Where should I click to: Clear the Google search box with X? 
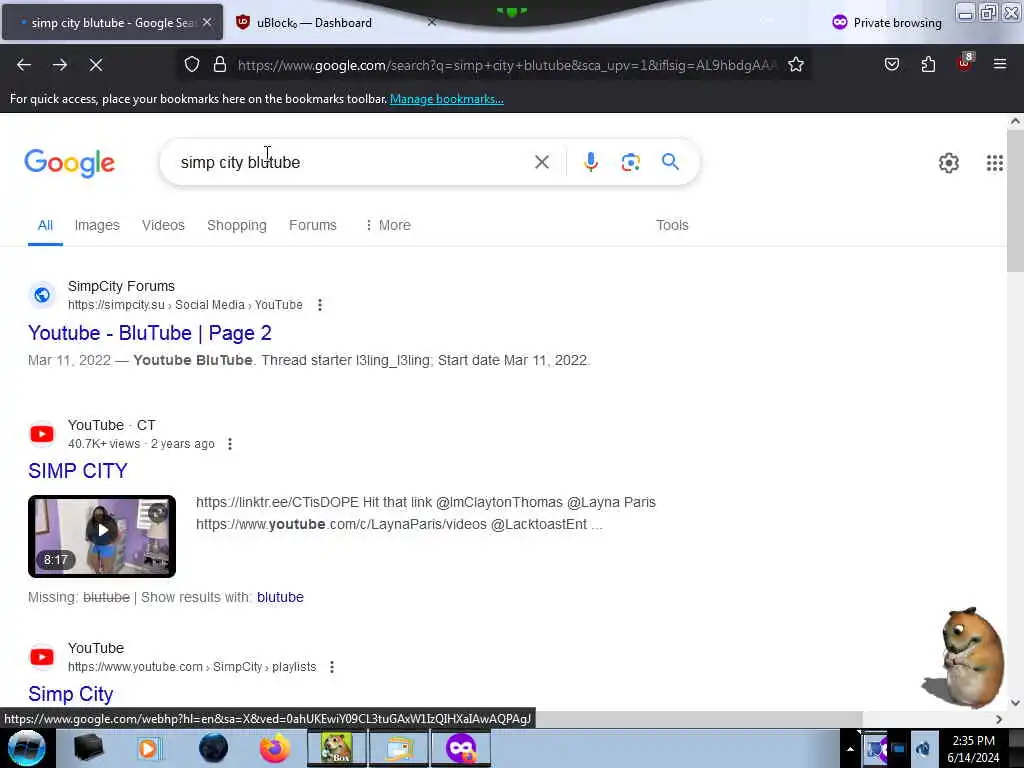click(x=541, y=162)
